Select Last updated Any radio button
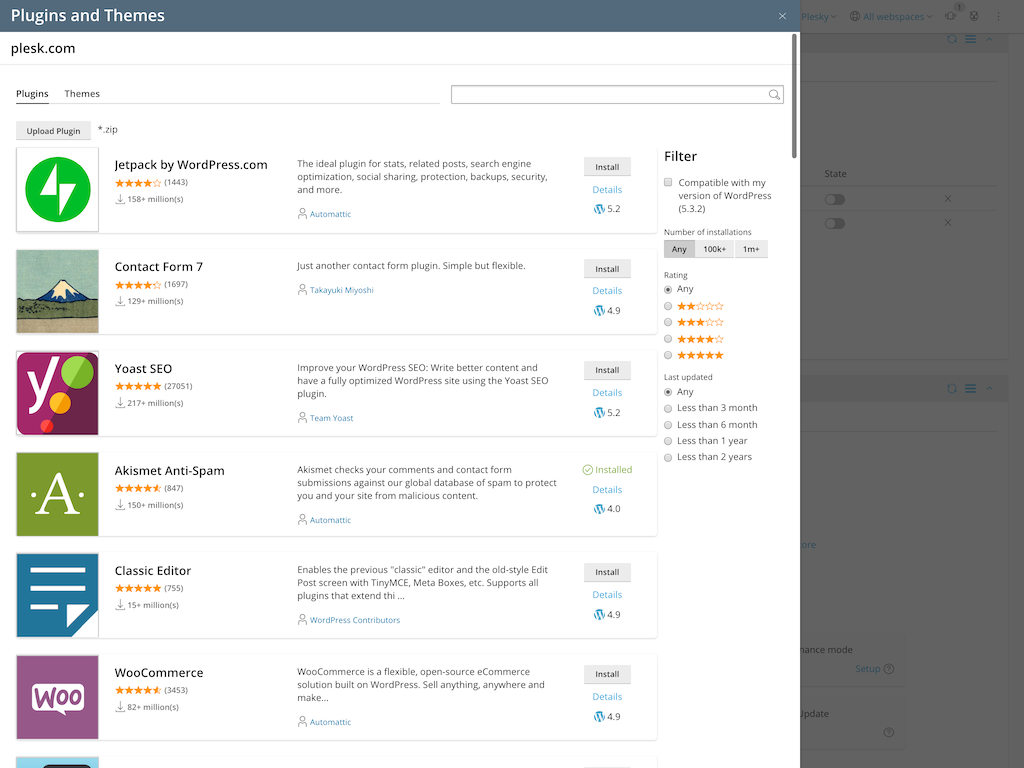This screenshot has width=1024, height=768. pos(668,392)
